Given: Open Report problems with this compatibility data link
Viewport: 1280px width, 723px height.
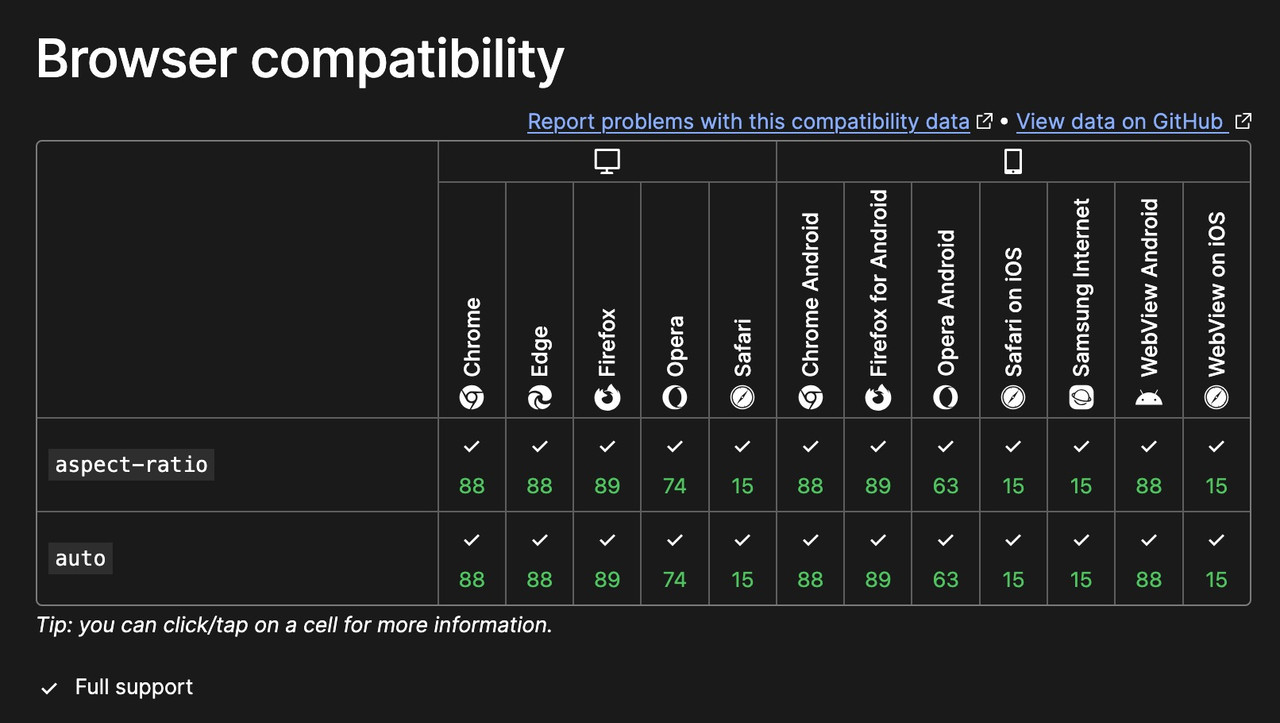Looking at the screenshot, I should [x=748, y=121].
